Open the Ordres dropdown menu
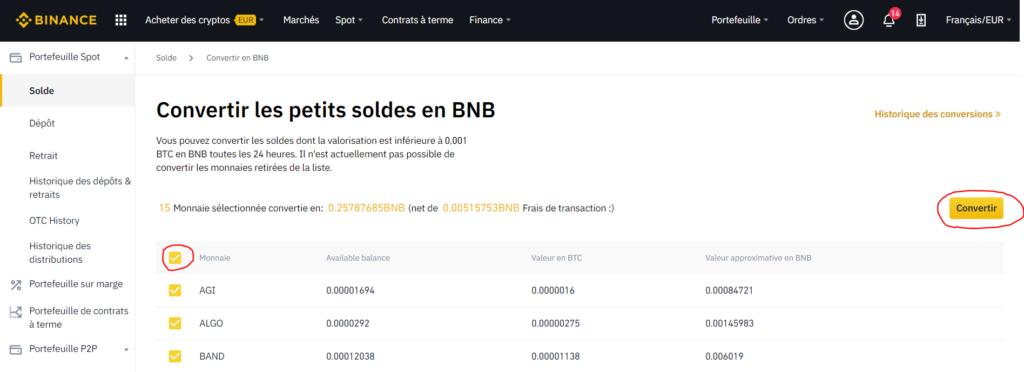 [806, 20]
